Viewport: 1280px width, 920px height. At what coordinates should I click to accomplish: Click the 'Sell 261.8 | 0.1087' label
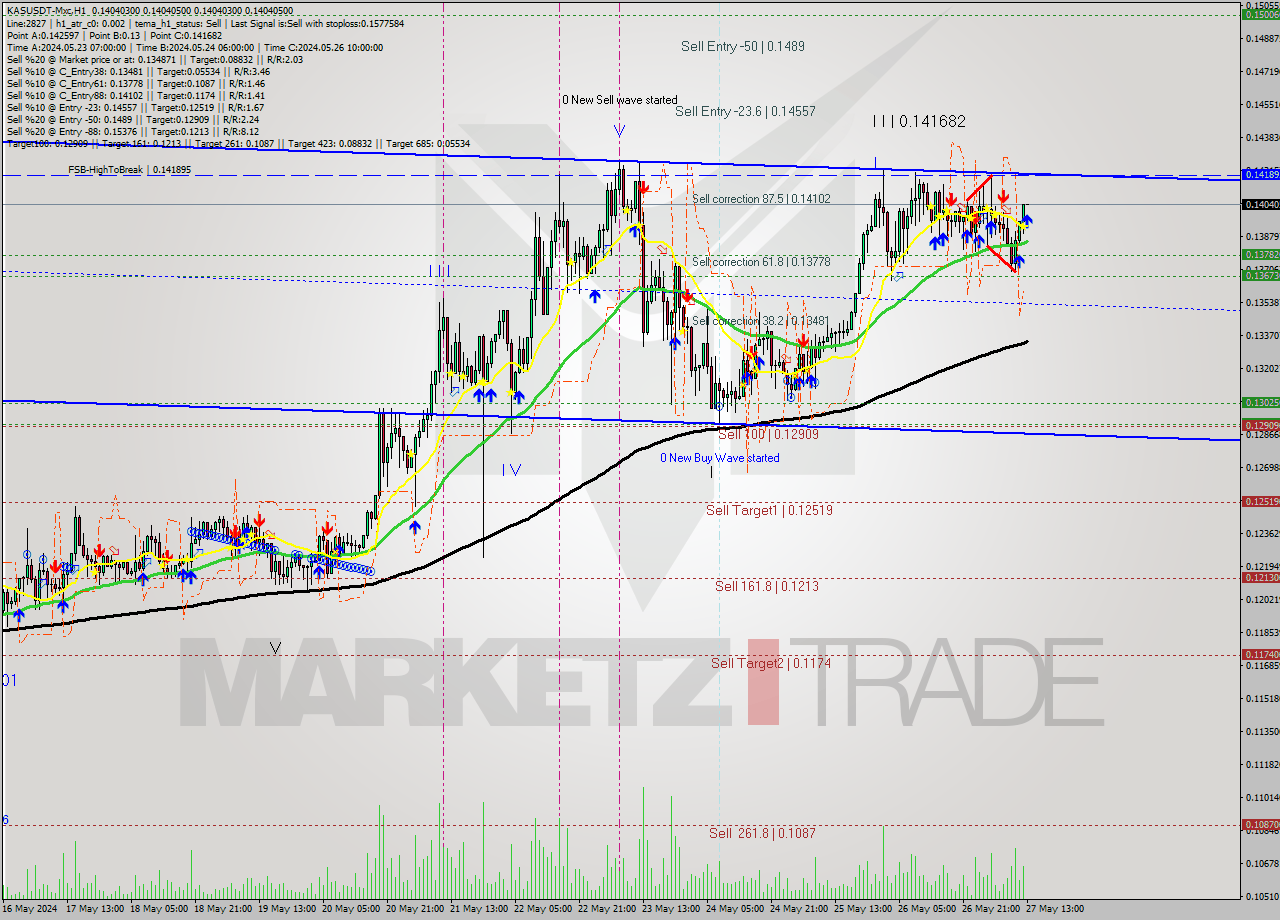click(x=762, y=833)
